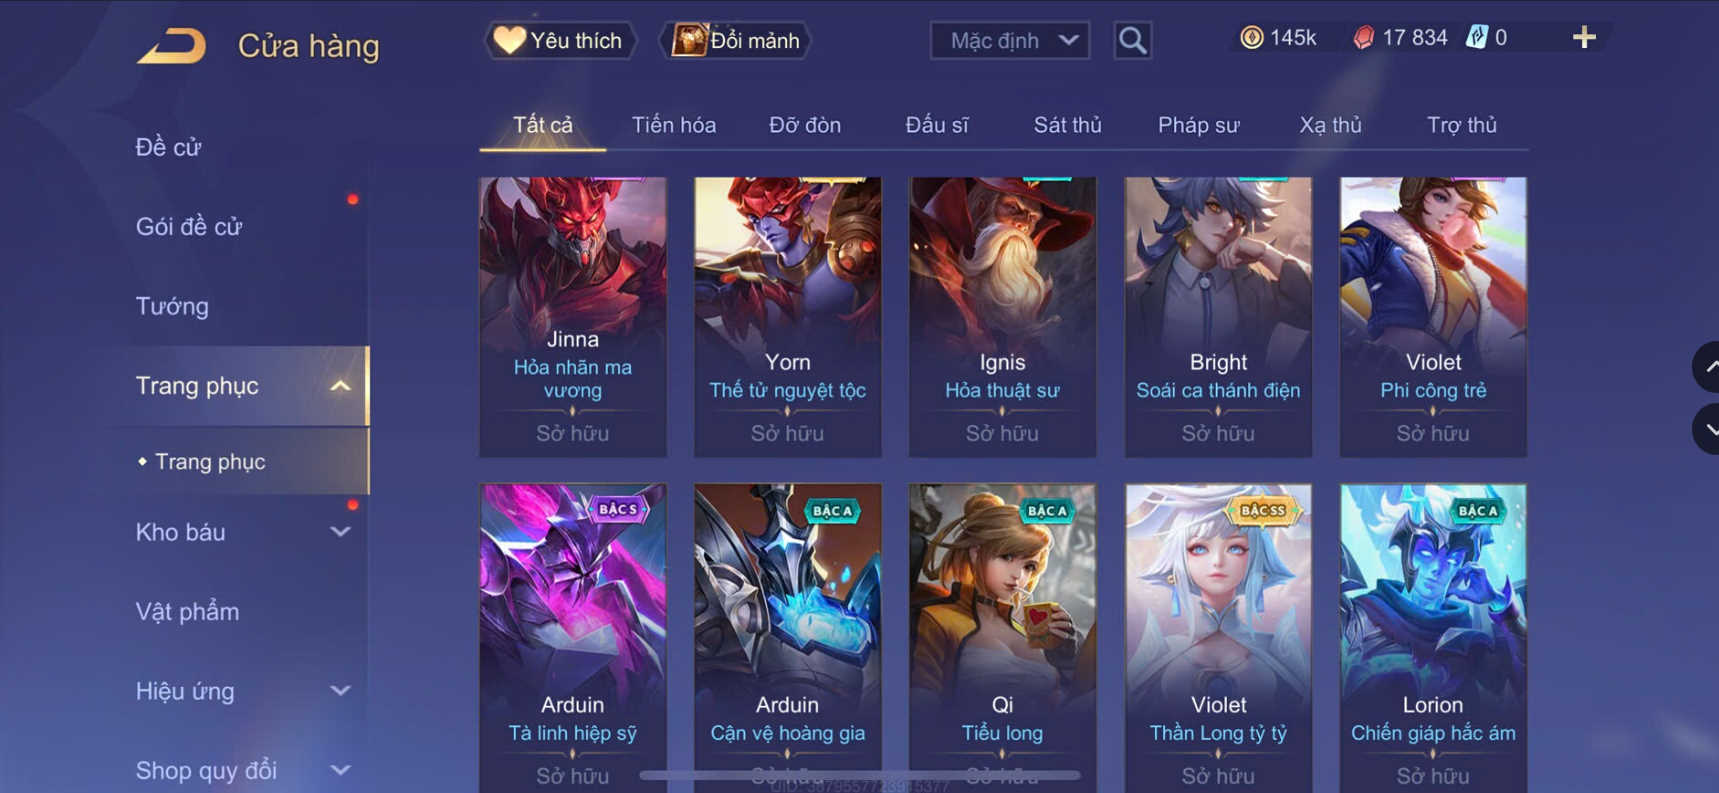Screen dimensions: 1719x793
Task: Open the Violet Thần Long tỷ tỷ skin card
Action: coord(1218,638)
